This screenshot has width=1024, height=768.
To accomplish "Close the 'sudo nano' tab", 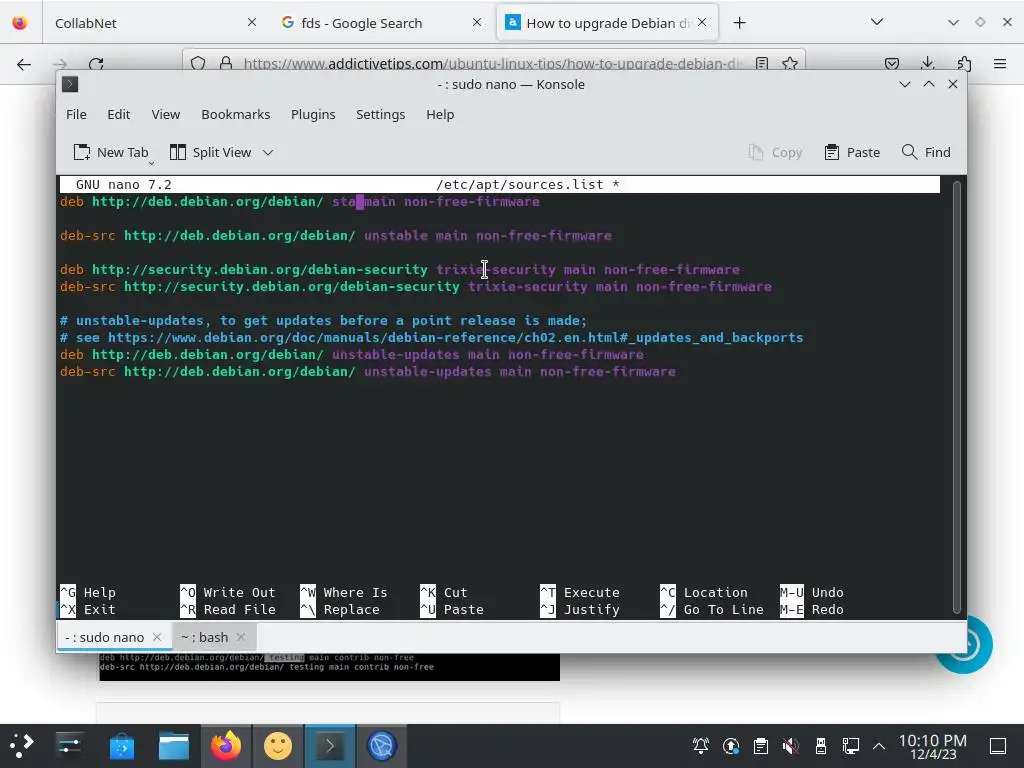I will [x=157, y=637].
